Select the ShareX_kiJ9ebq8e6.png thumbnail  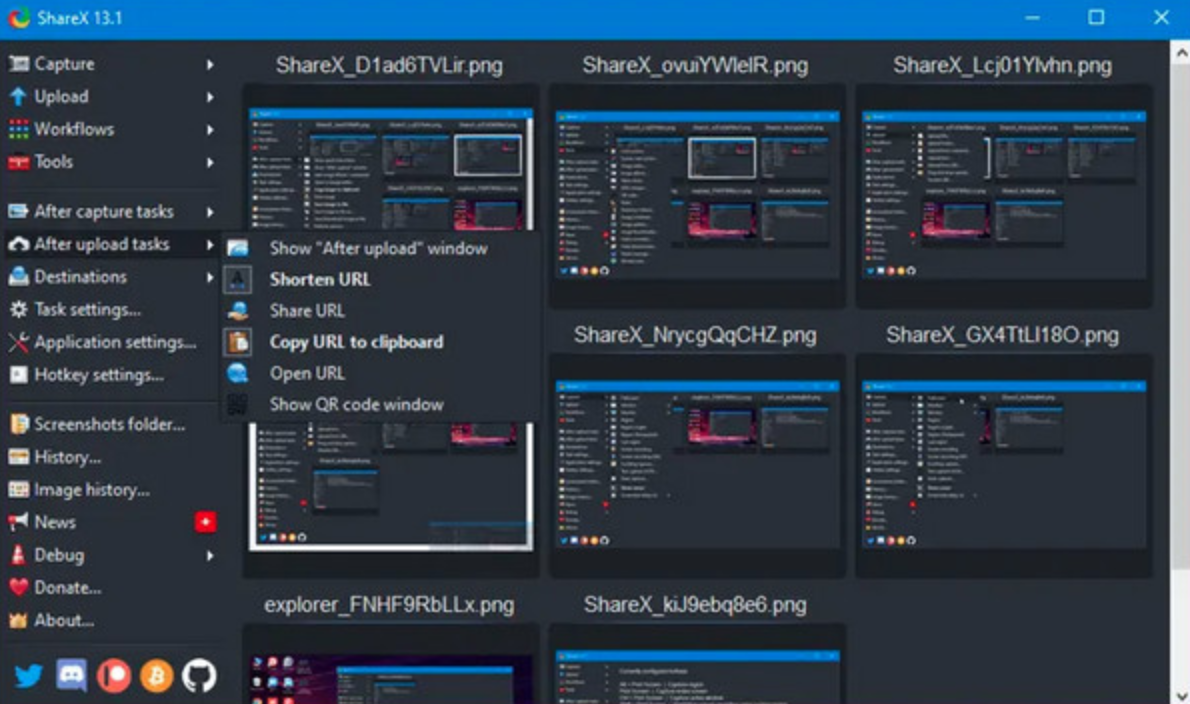[x=697, y=665]
